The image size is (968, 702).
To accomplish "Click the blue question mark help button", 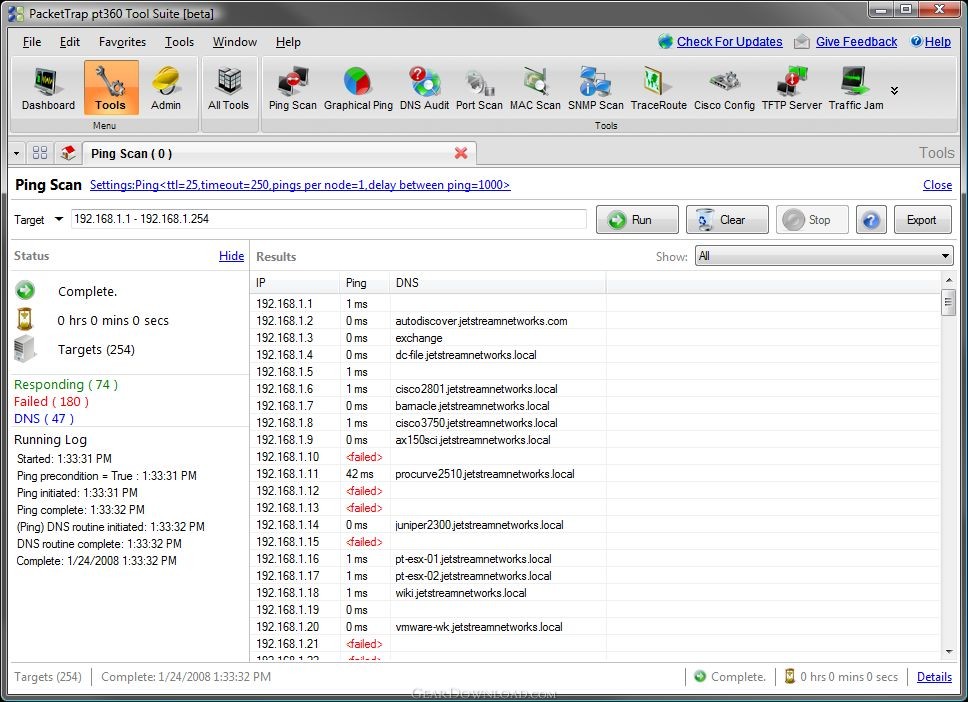I will click(x=871, y=220).
